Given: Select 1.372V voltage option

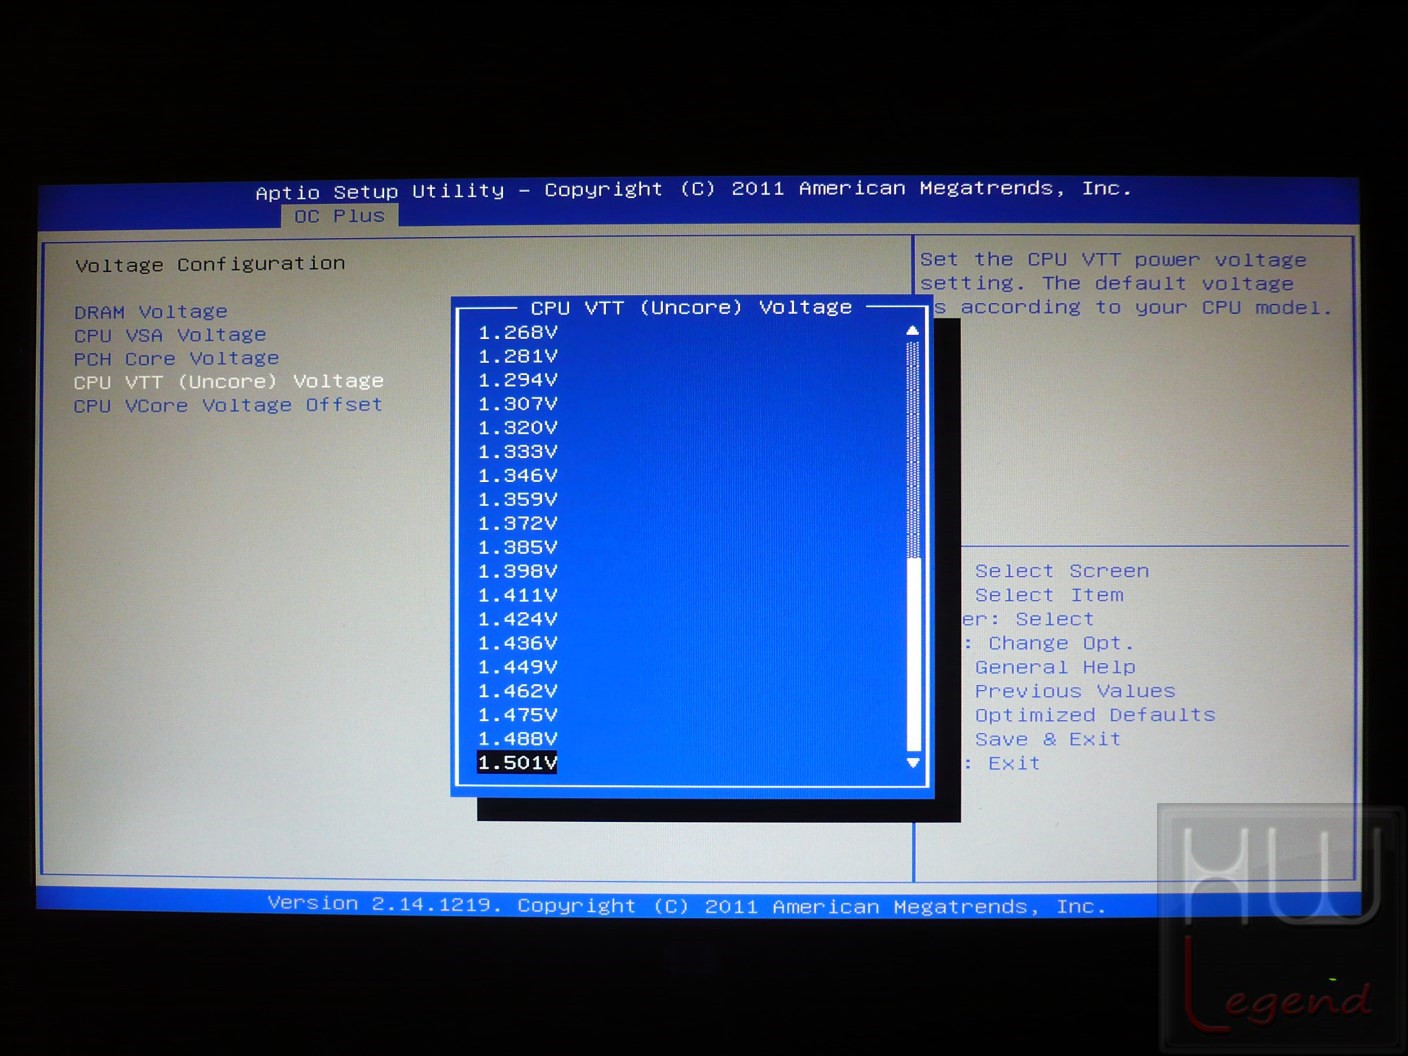Looking at the screenshot, I should click(x=518, y=523).
